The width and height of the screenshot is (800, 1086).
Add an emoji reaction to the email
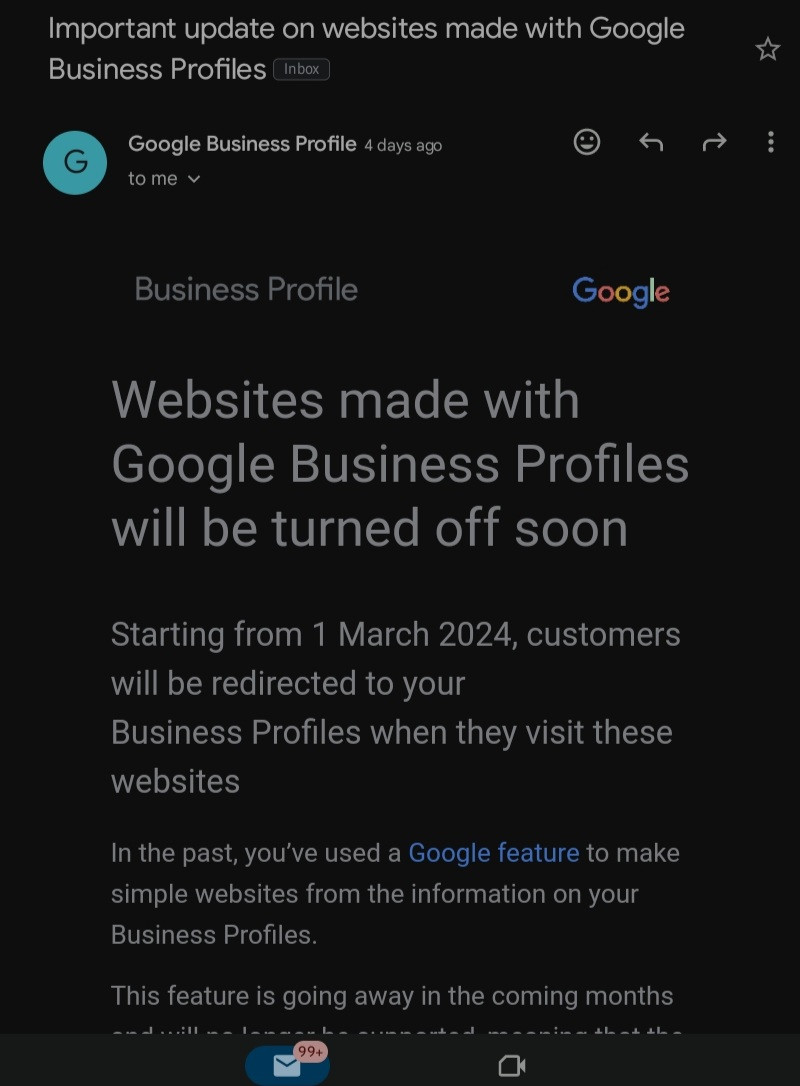587,142
